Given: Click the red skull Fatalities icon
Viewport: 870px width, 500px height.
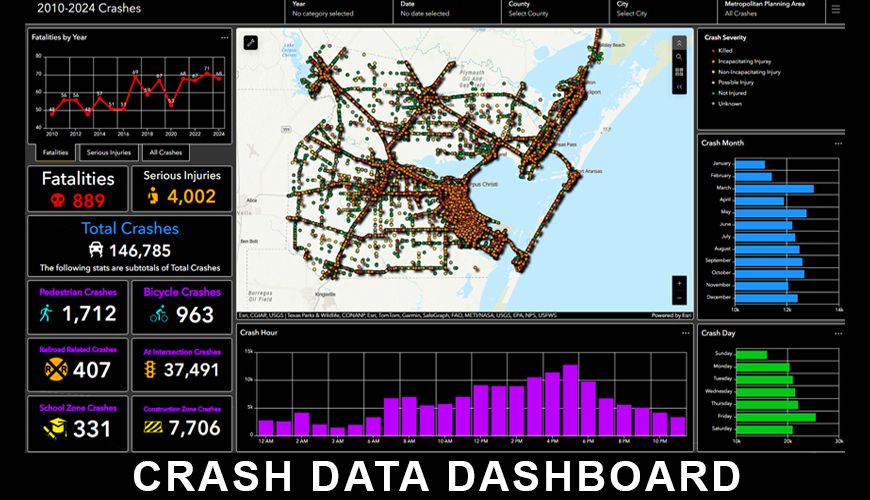Looking at the screenshot, I should pos(58,200).
